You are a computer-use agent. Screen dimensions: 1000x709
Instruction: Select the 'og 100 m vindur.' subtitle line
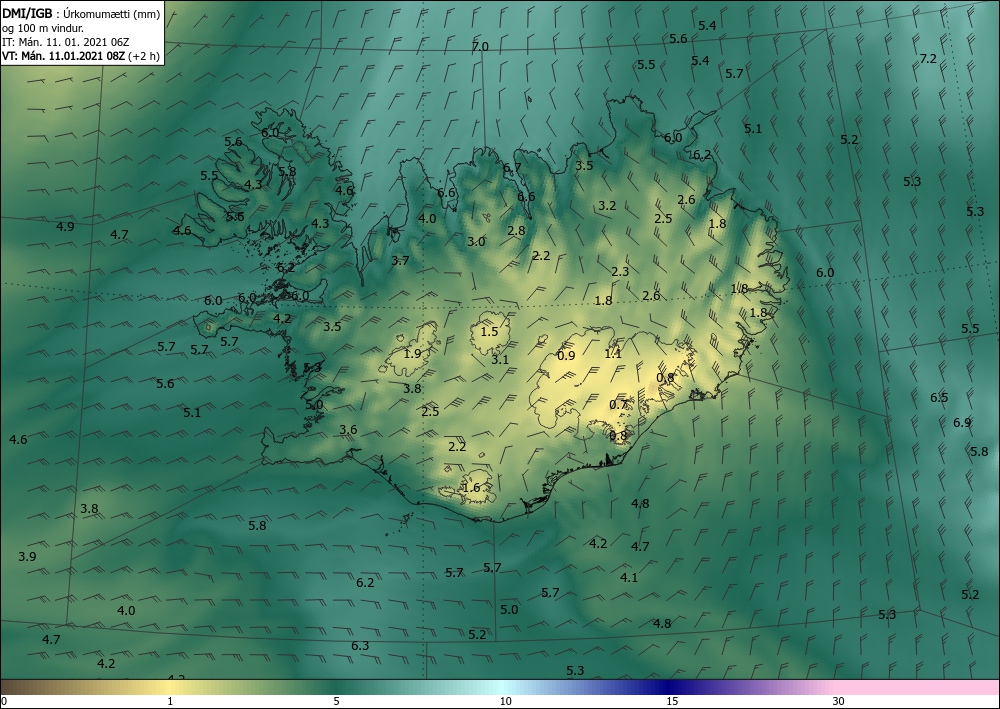(x=43, y=28)
